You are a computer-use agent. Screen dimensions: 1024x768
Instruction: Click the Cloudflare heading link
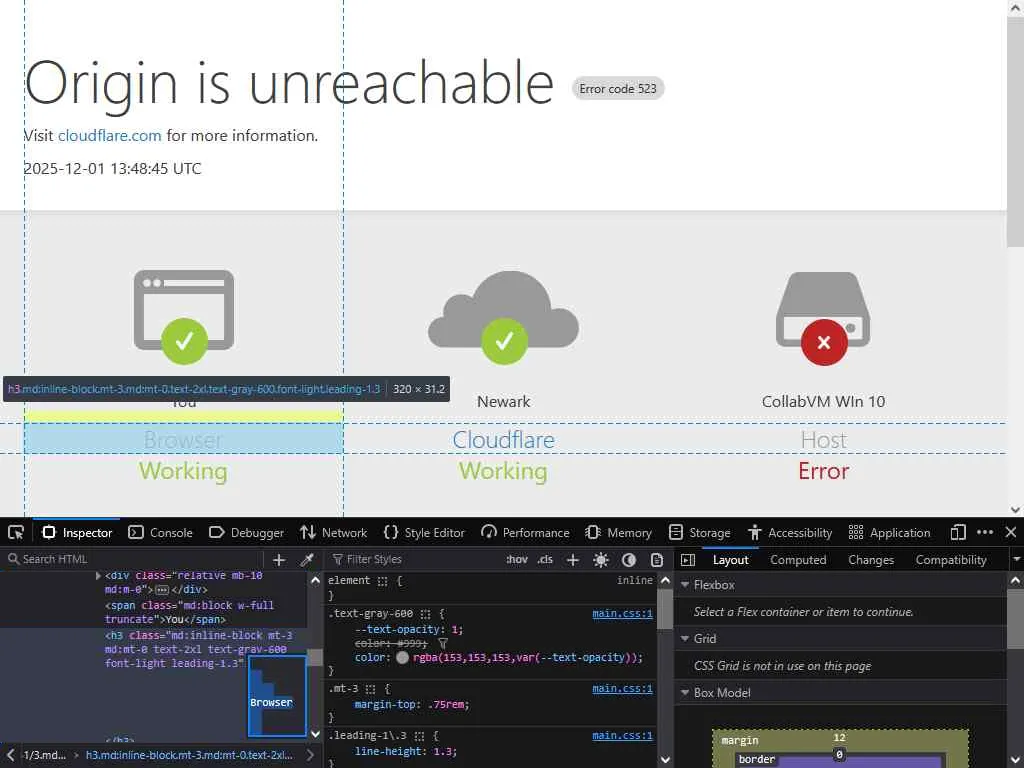point(504,440)
